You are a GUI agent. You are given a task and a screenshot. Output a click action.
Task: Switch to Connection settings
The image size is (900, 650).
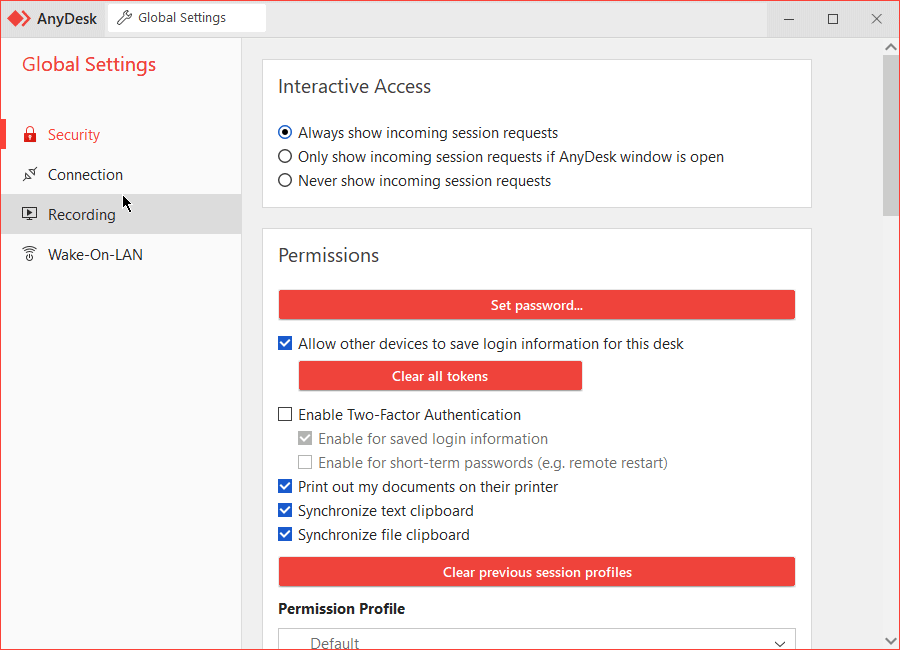click(121, 175)
